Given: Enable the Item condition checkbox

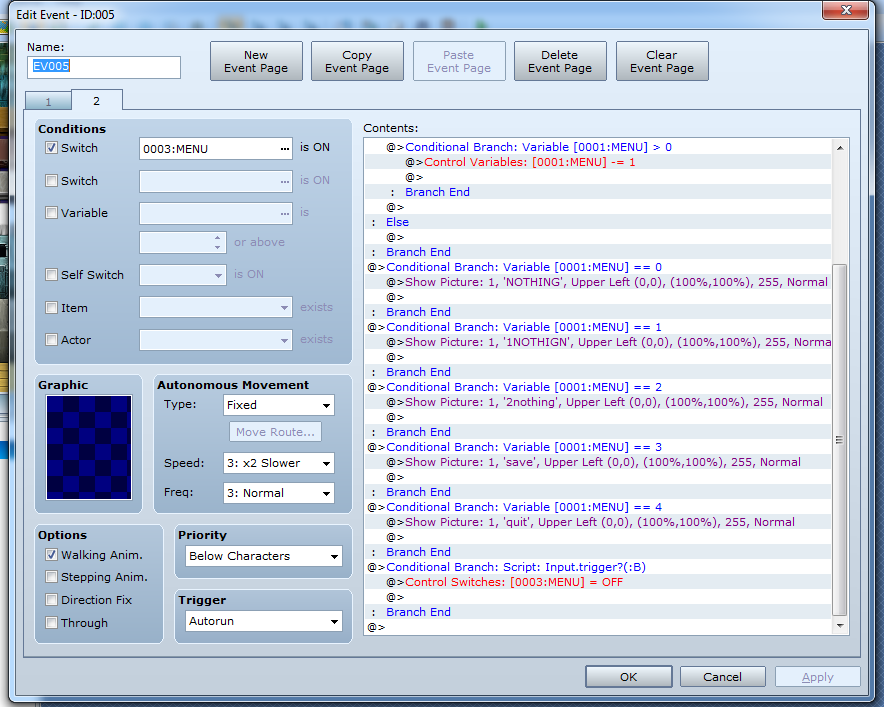Looking at the screenshot, I should (51, 308).
